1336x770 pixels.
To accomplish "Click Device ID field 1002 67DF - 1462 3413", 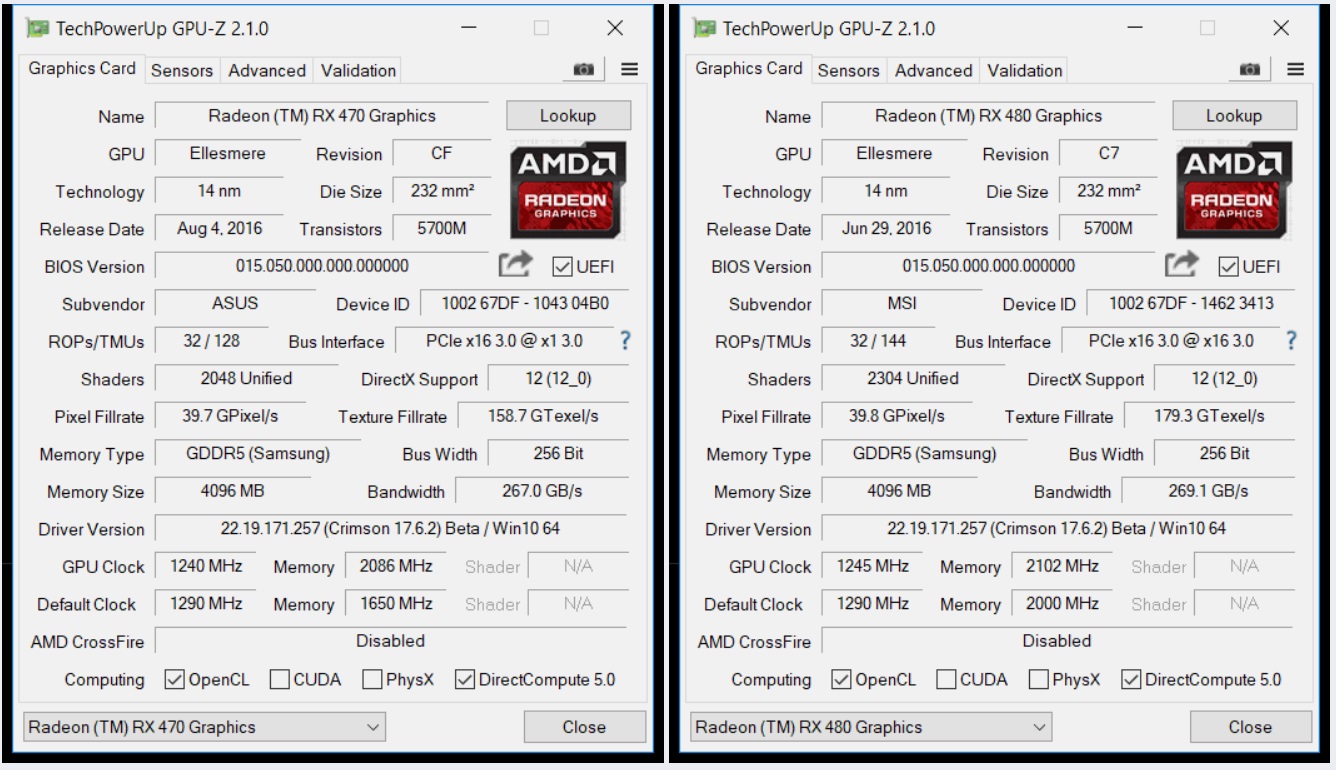I will click(x=1190, y=303).
